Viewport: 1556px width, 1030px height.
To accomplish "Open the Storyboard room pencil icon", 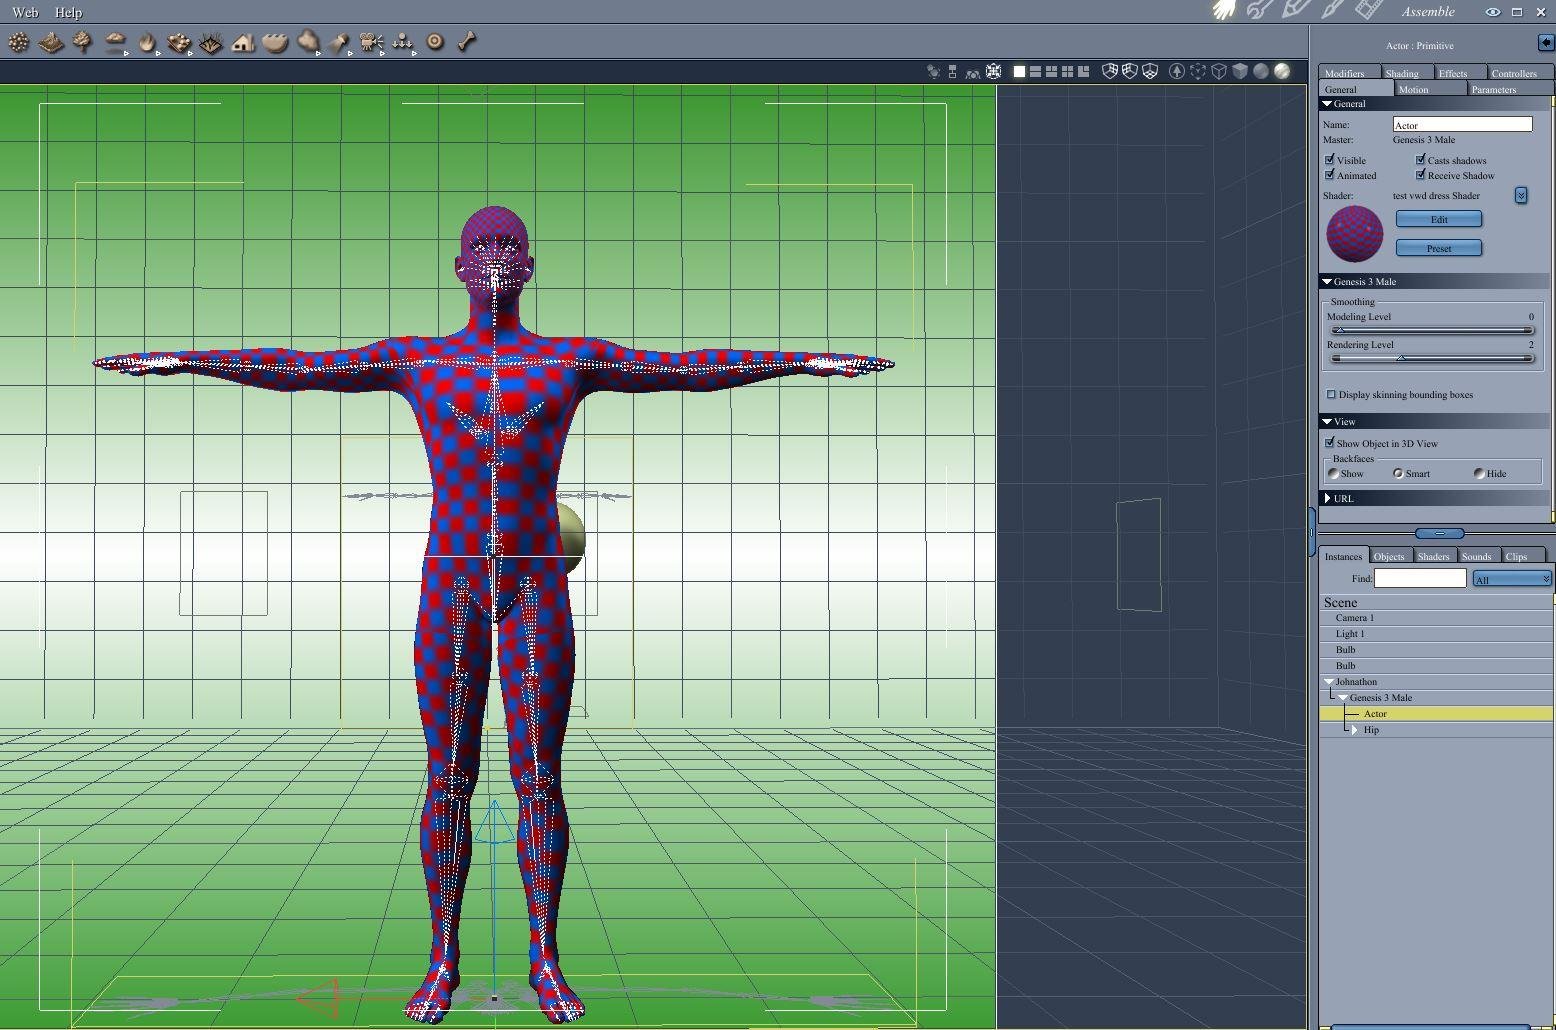I will point(1295,11).
